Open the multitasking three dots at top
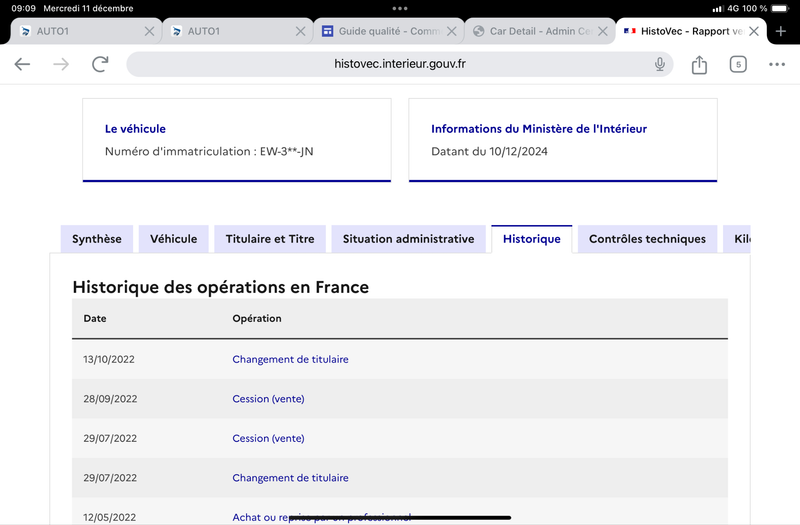The height and width of the screenshot is (525, 800). 400,8
